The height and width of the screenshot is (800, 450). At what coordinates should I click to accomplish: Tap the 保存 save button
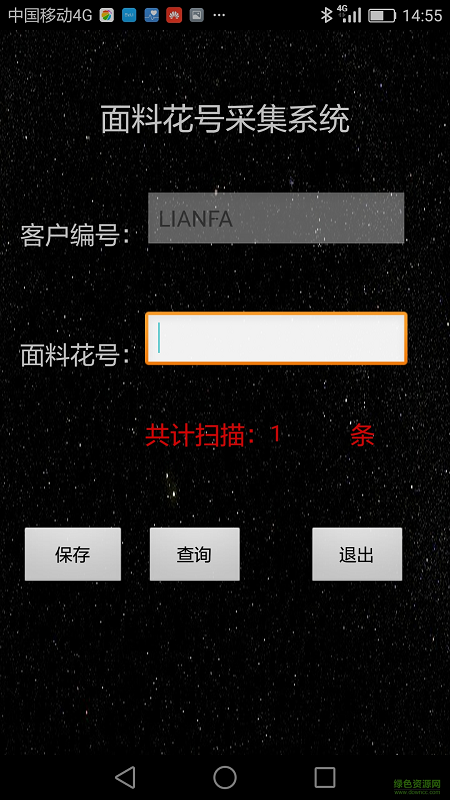[x=73, y=554]
